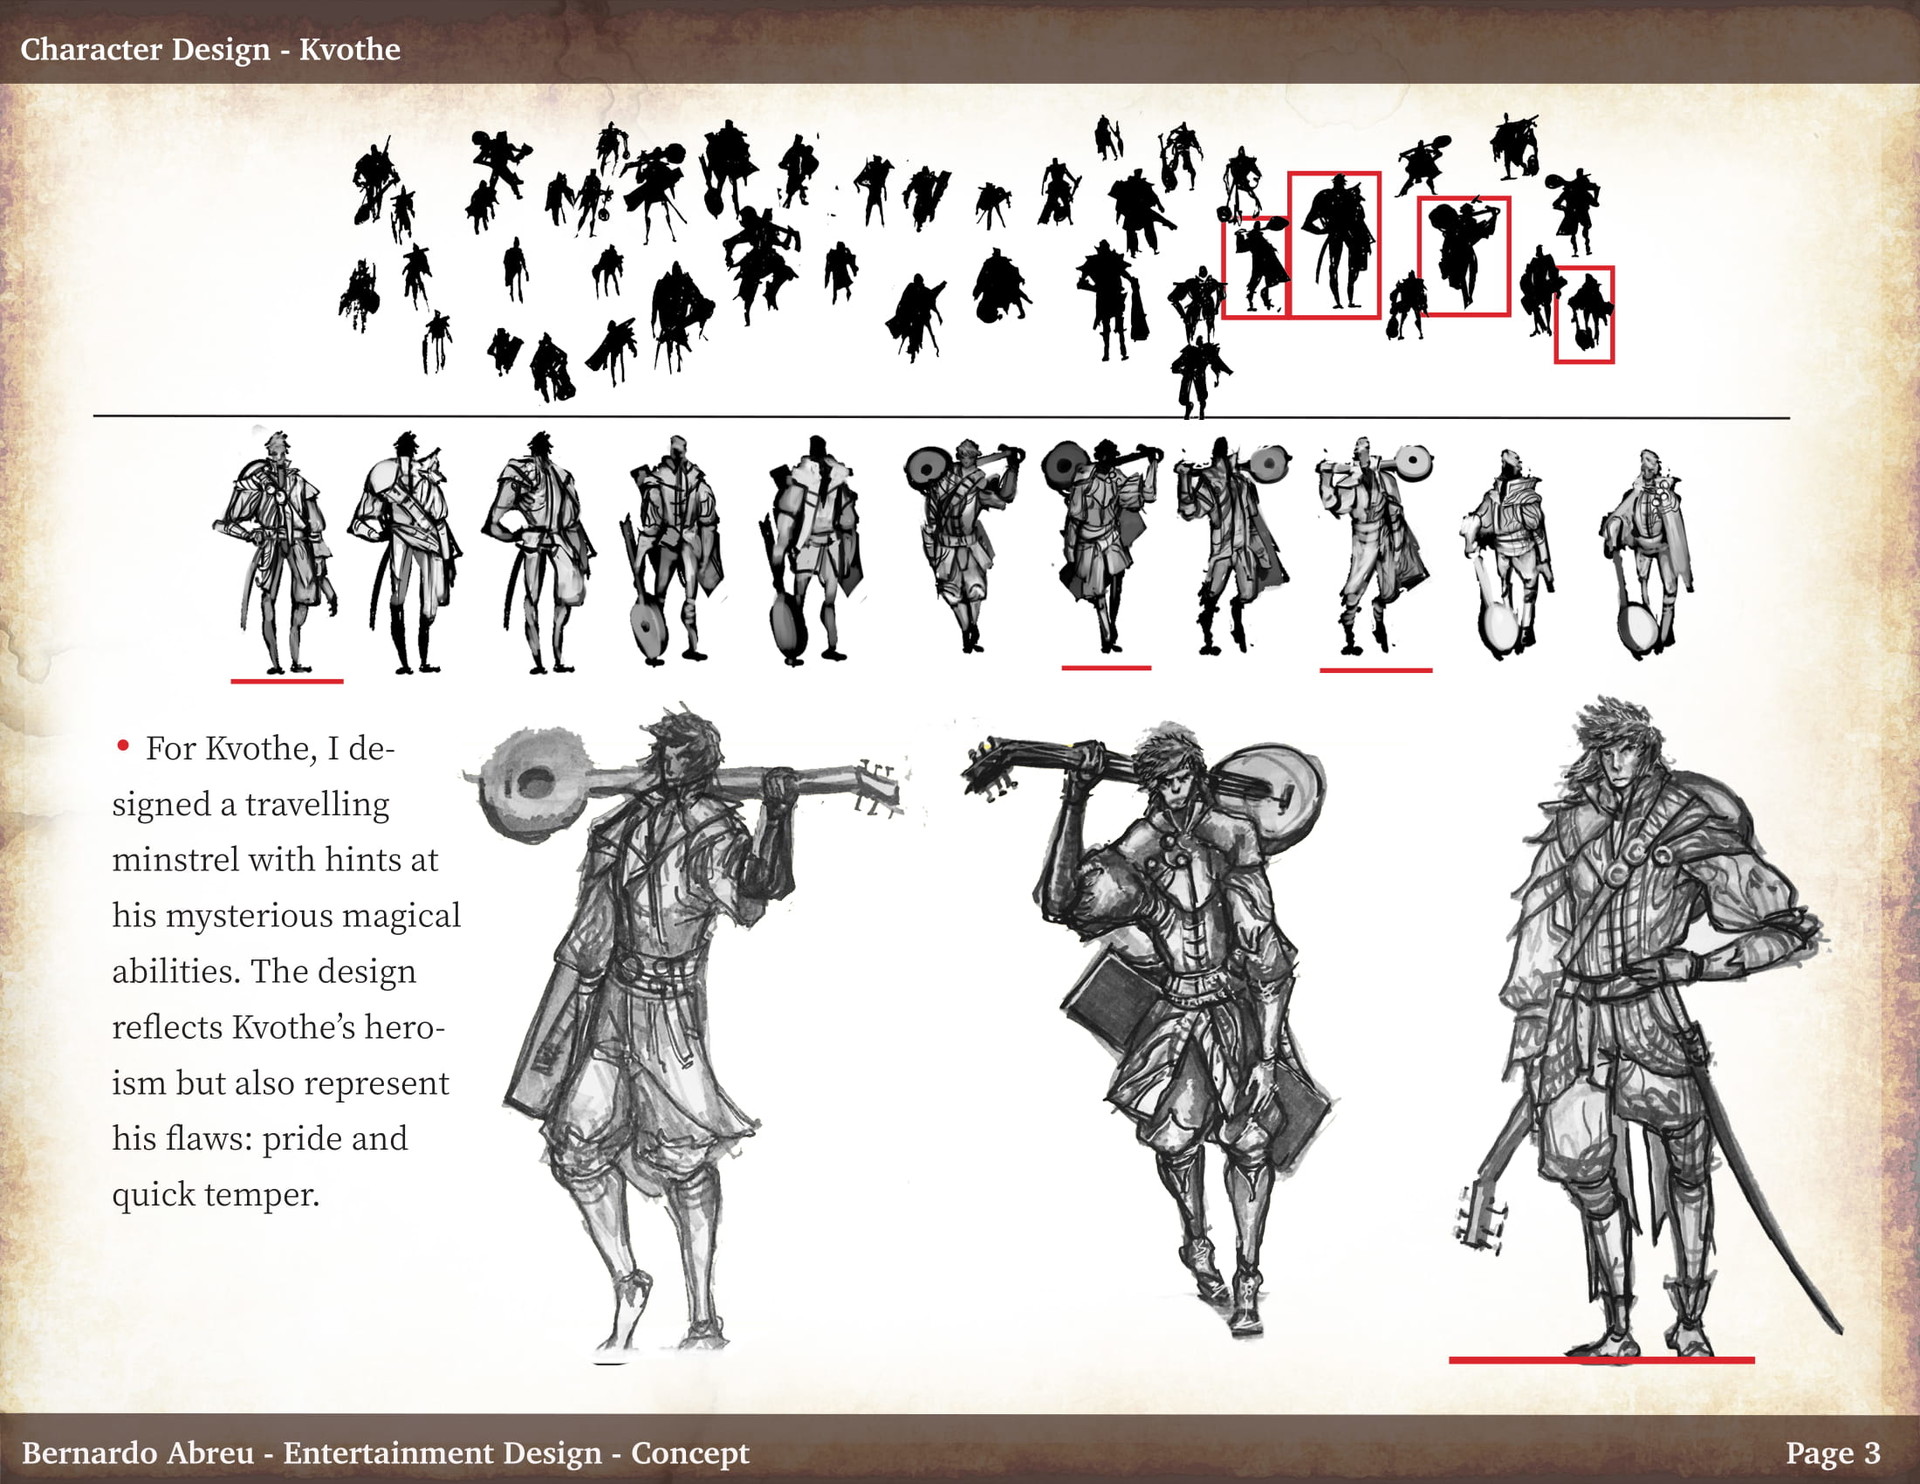This screenshot has width=1920, height=1484.
Task: Click the last sketch in the grayscale thumbnail row
Action: click(x=1645, y=555)
